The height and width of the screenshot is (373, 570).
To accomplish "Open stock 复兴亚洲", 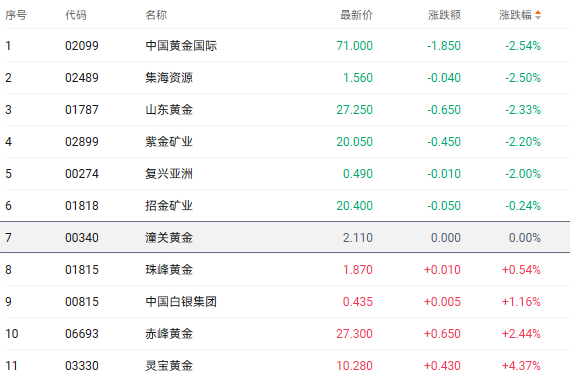I will [x=169, y=173].
